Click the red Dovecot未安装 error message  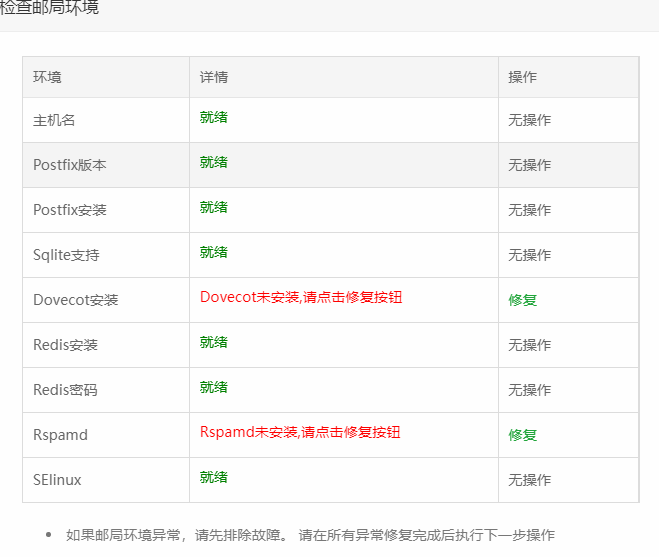pyautogui.click(x=301, y=297)
